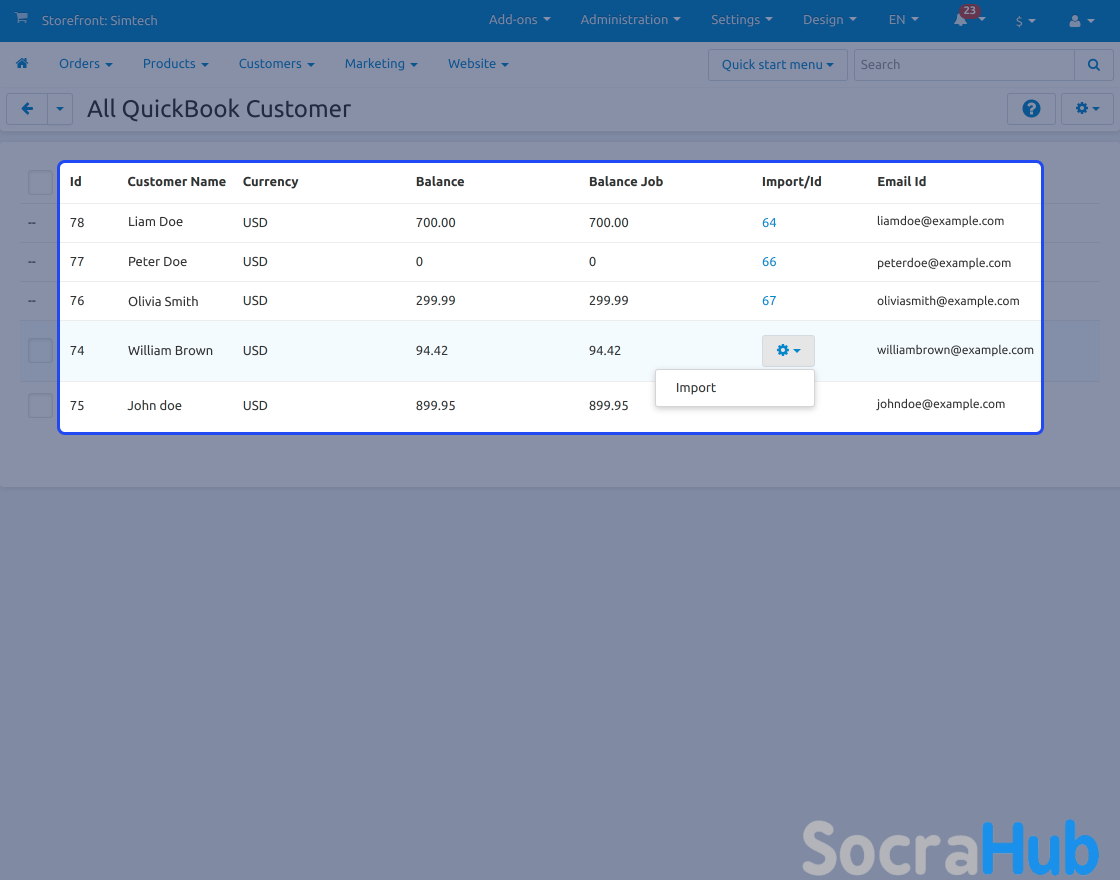Click the storefront cart icon
Viewport: 1120px width, 880px height.
pyautogui.click(x=21, y=19)
